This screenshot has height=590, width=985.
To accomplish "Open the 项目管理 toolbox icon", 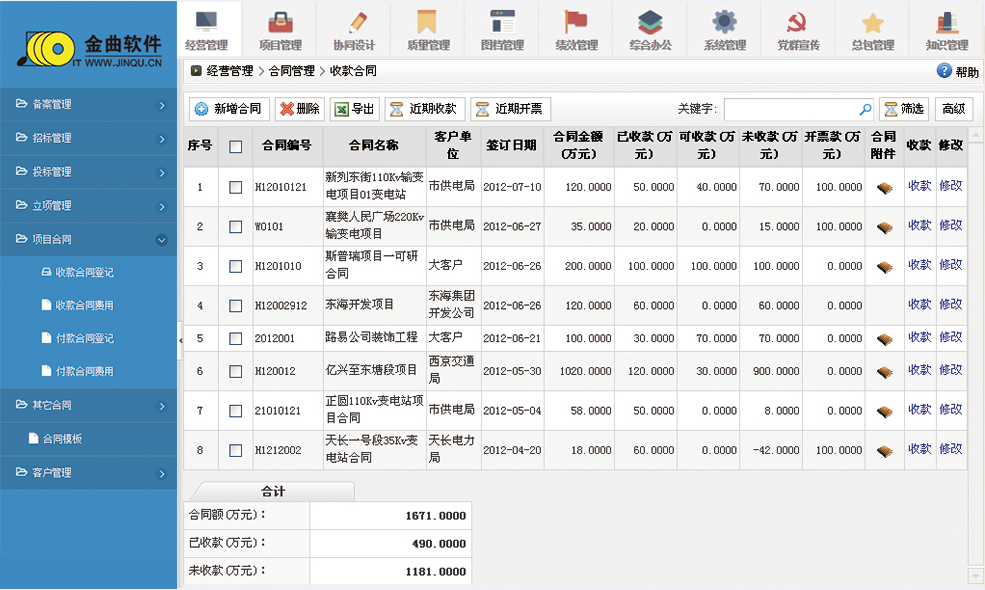I will click(x=280, y=22).
